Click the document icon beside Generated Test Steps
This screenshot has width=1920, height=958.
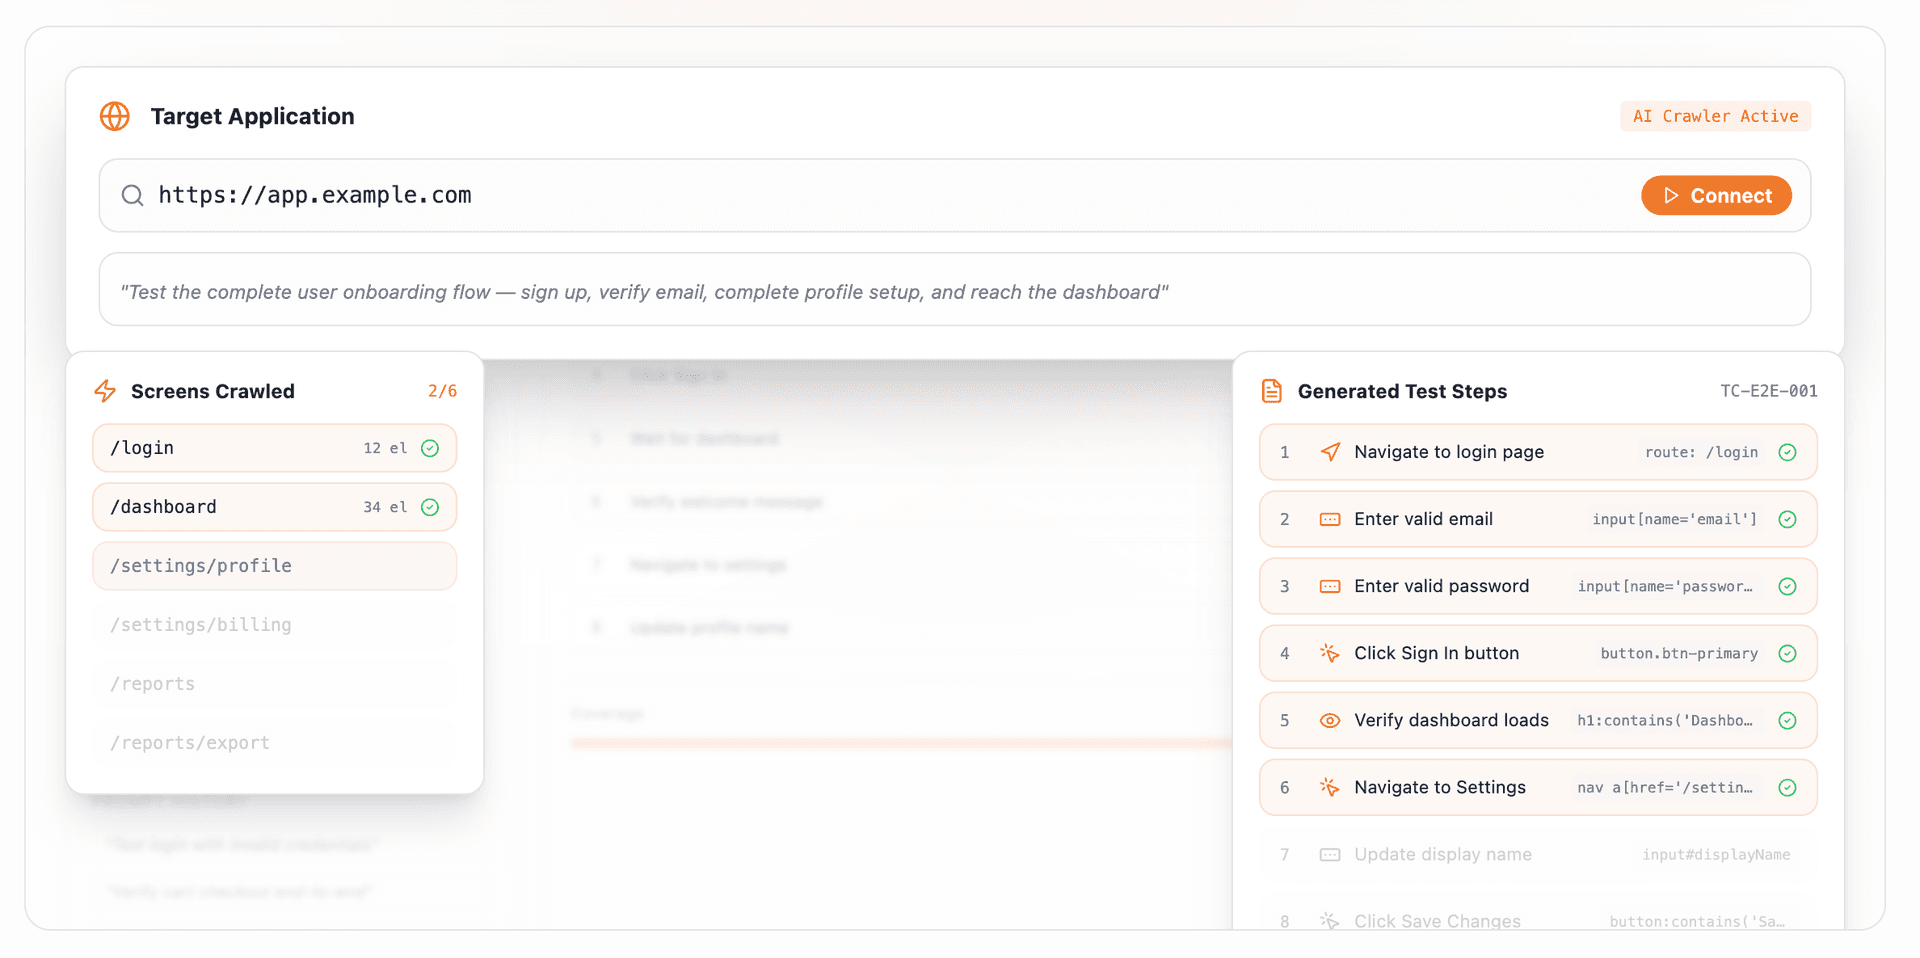point(1271,391)
